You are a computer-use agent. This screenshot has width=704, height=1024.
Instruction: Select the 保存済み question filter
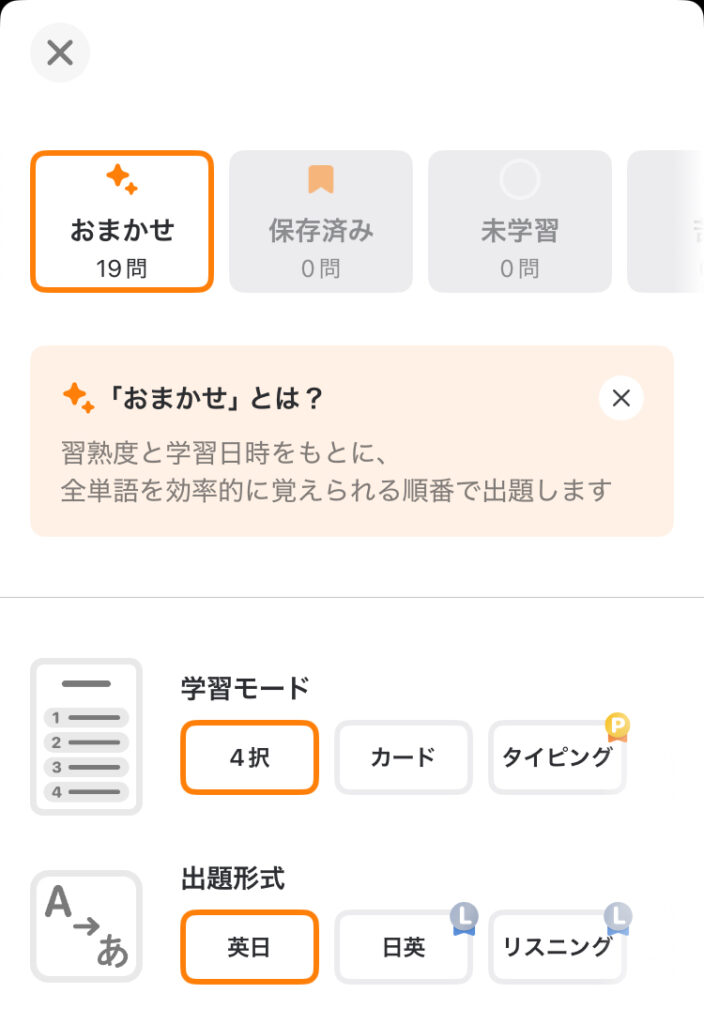320,220
